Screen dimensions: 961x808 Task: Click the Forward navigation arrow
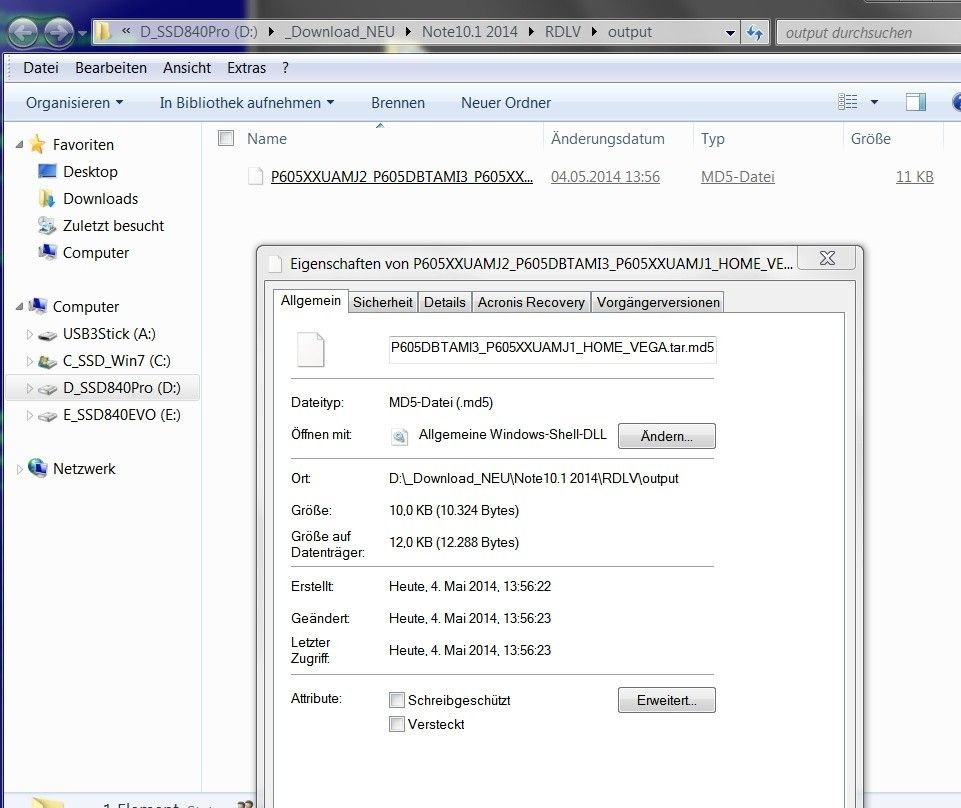point(59,32)
